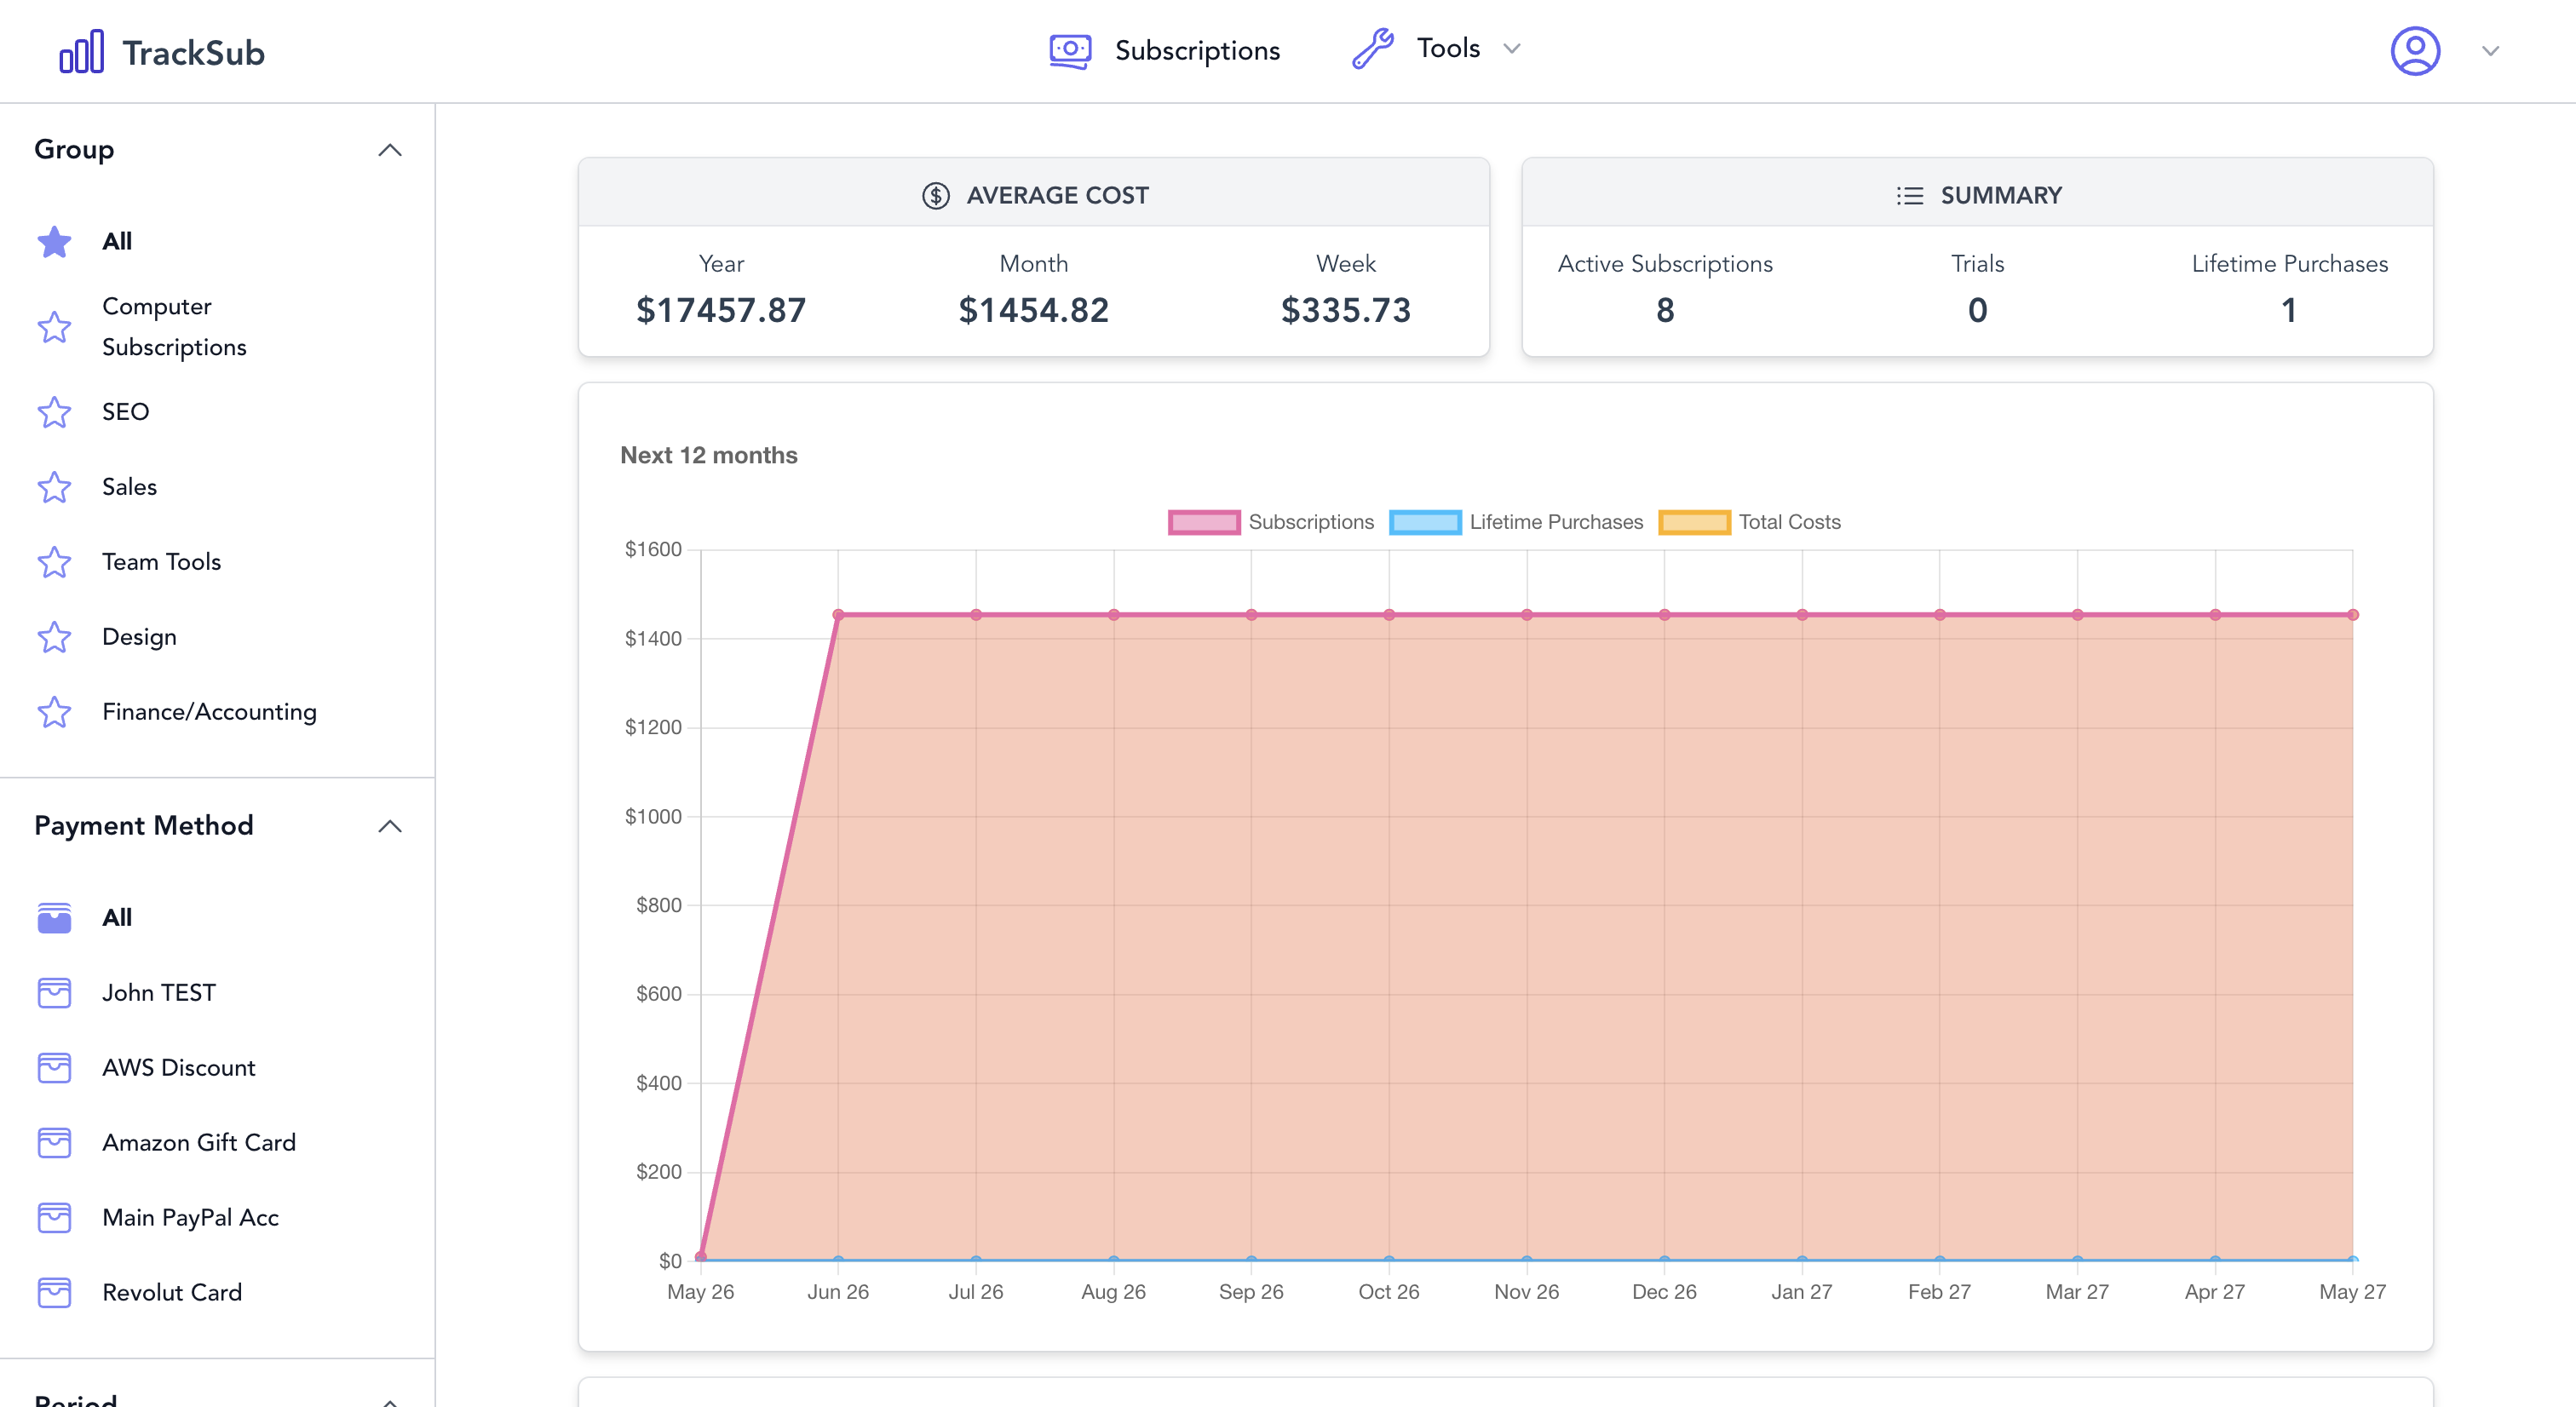Click the TrackSub bar chart logo icon
The height and width of the screenshot is (1407, 2576).
(81, 51)
